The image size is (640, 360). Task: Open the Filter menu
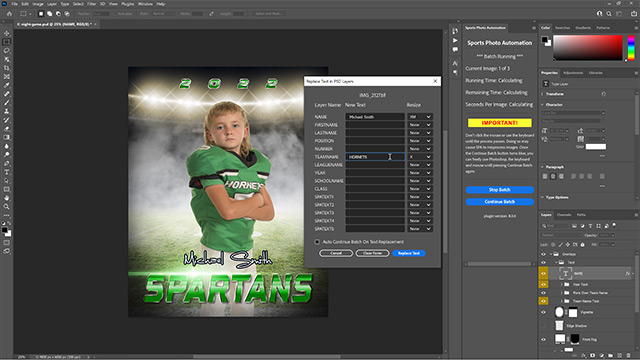pyautogui.click(x=91, y=4)
